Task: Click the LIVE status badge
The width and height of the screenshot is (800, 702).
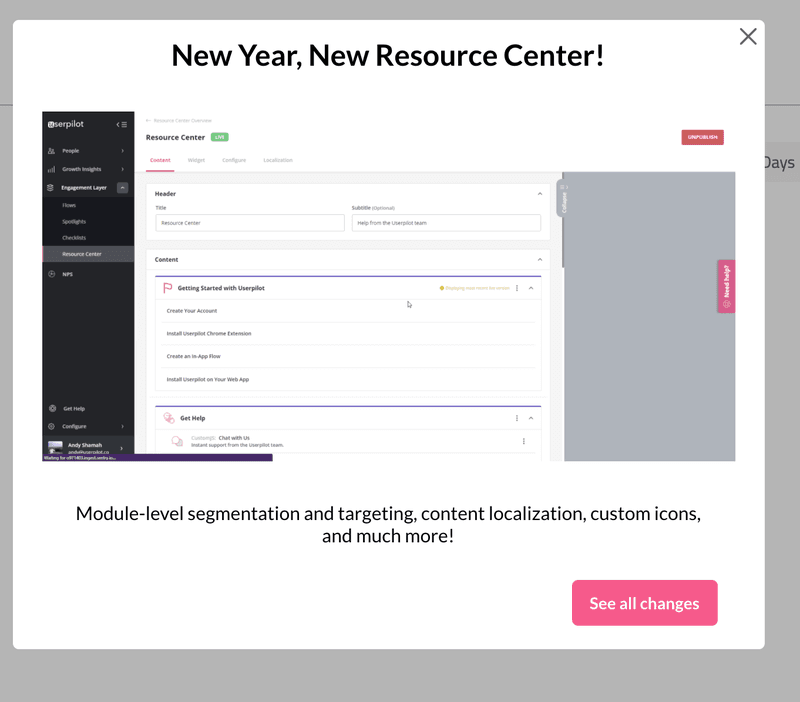Action: pyautogui.click(x=219, y=137)
